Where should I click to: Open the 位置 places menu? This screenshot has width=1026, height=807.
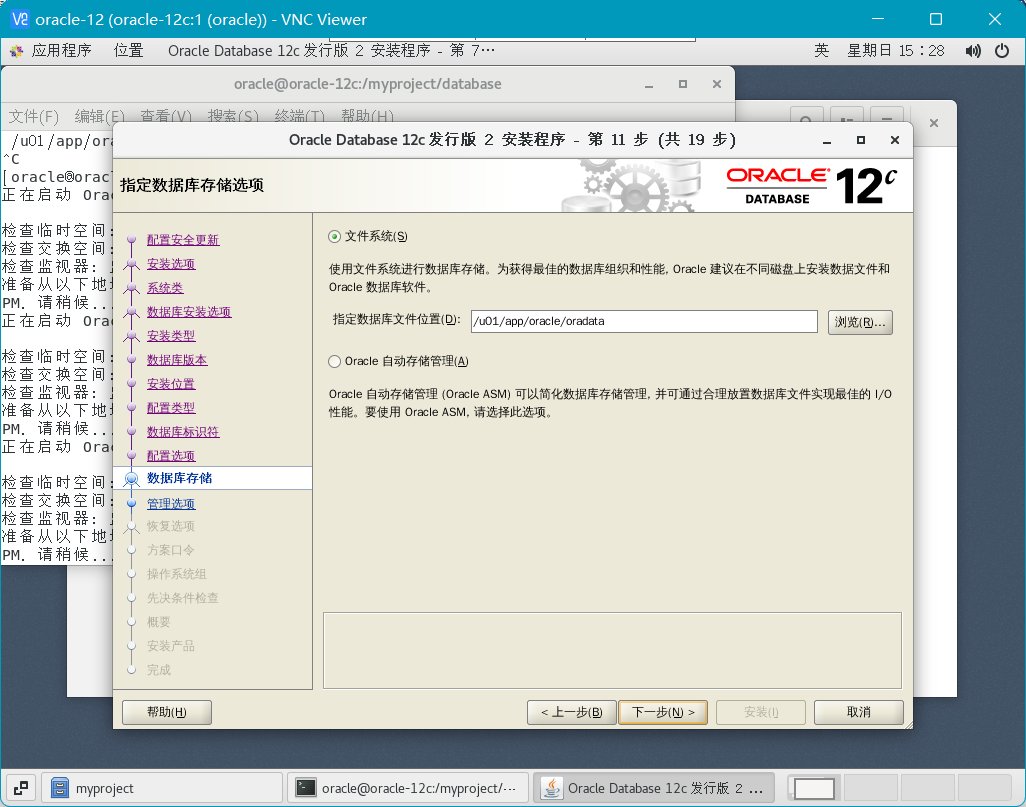click(x=128, y=50)
